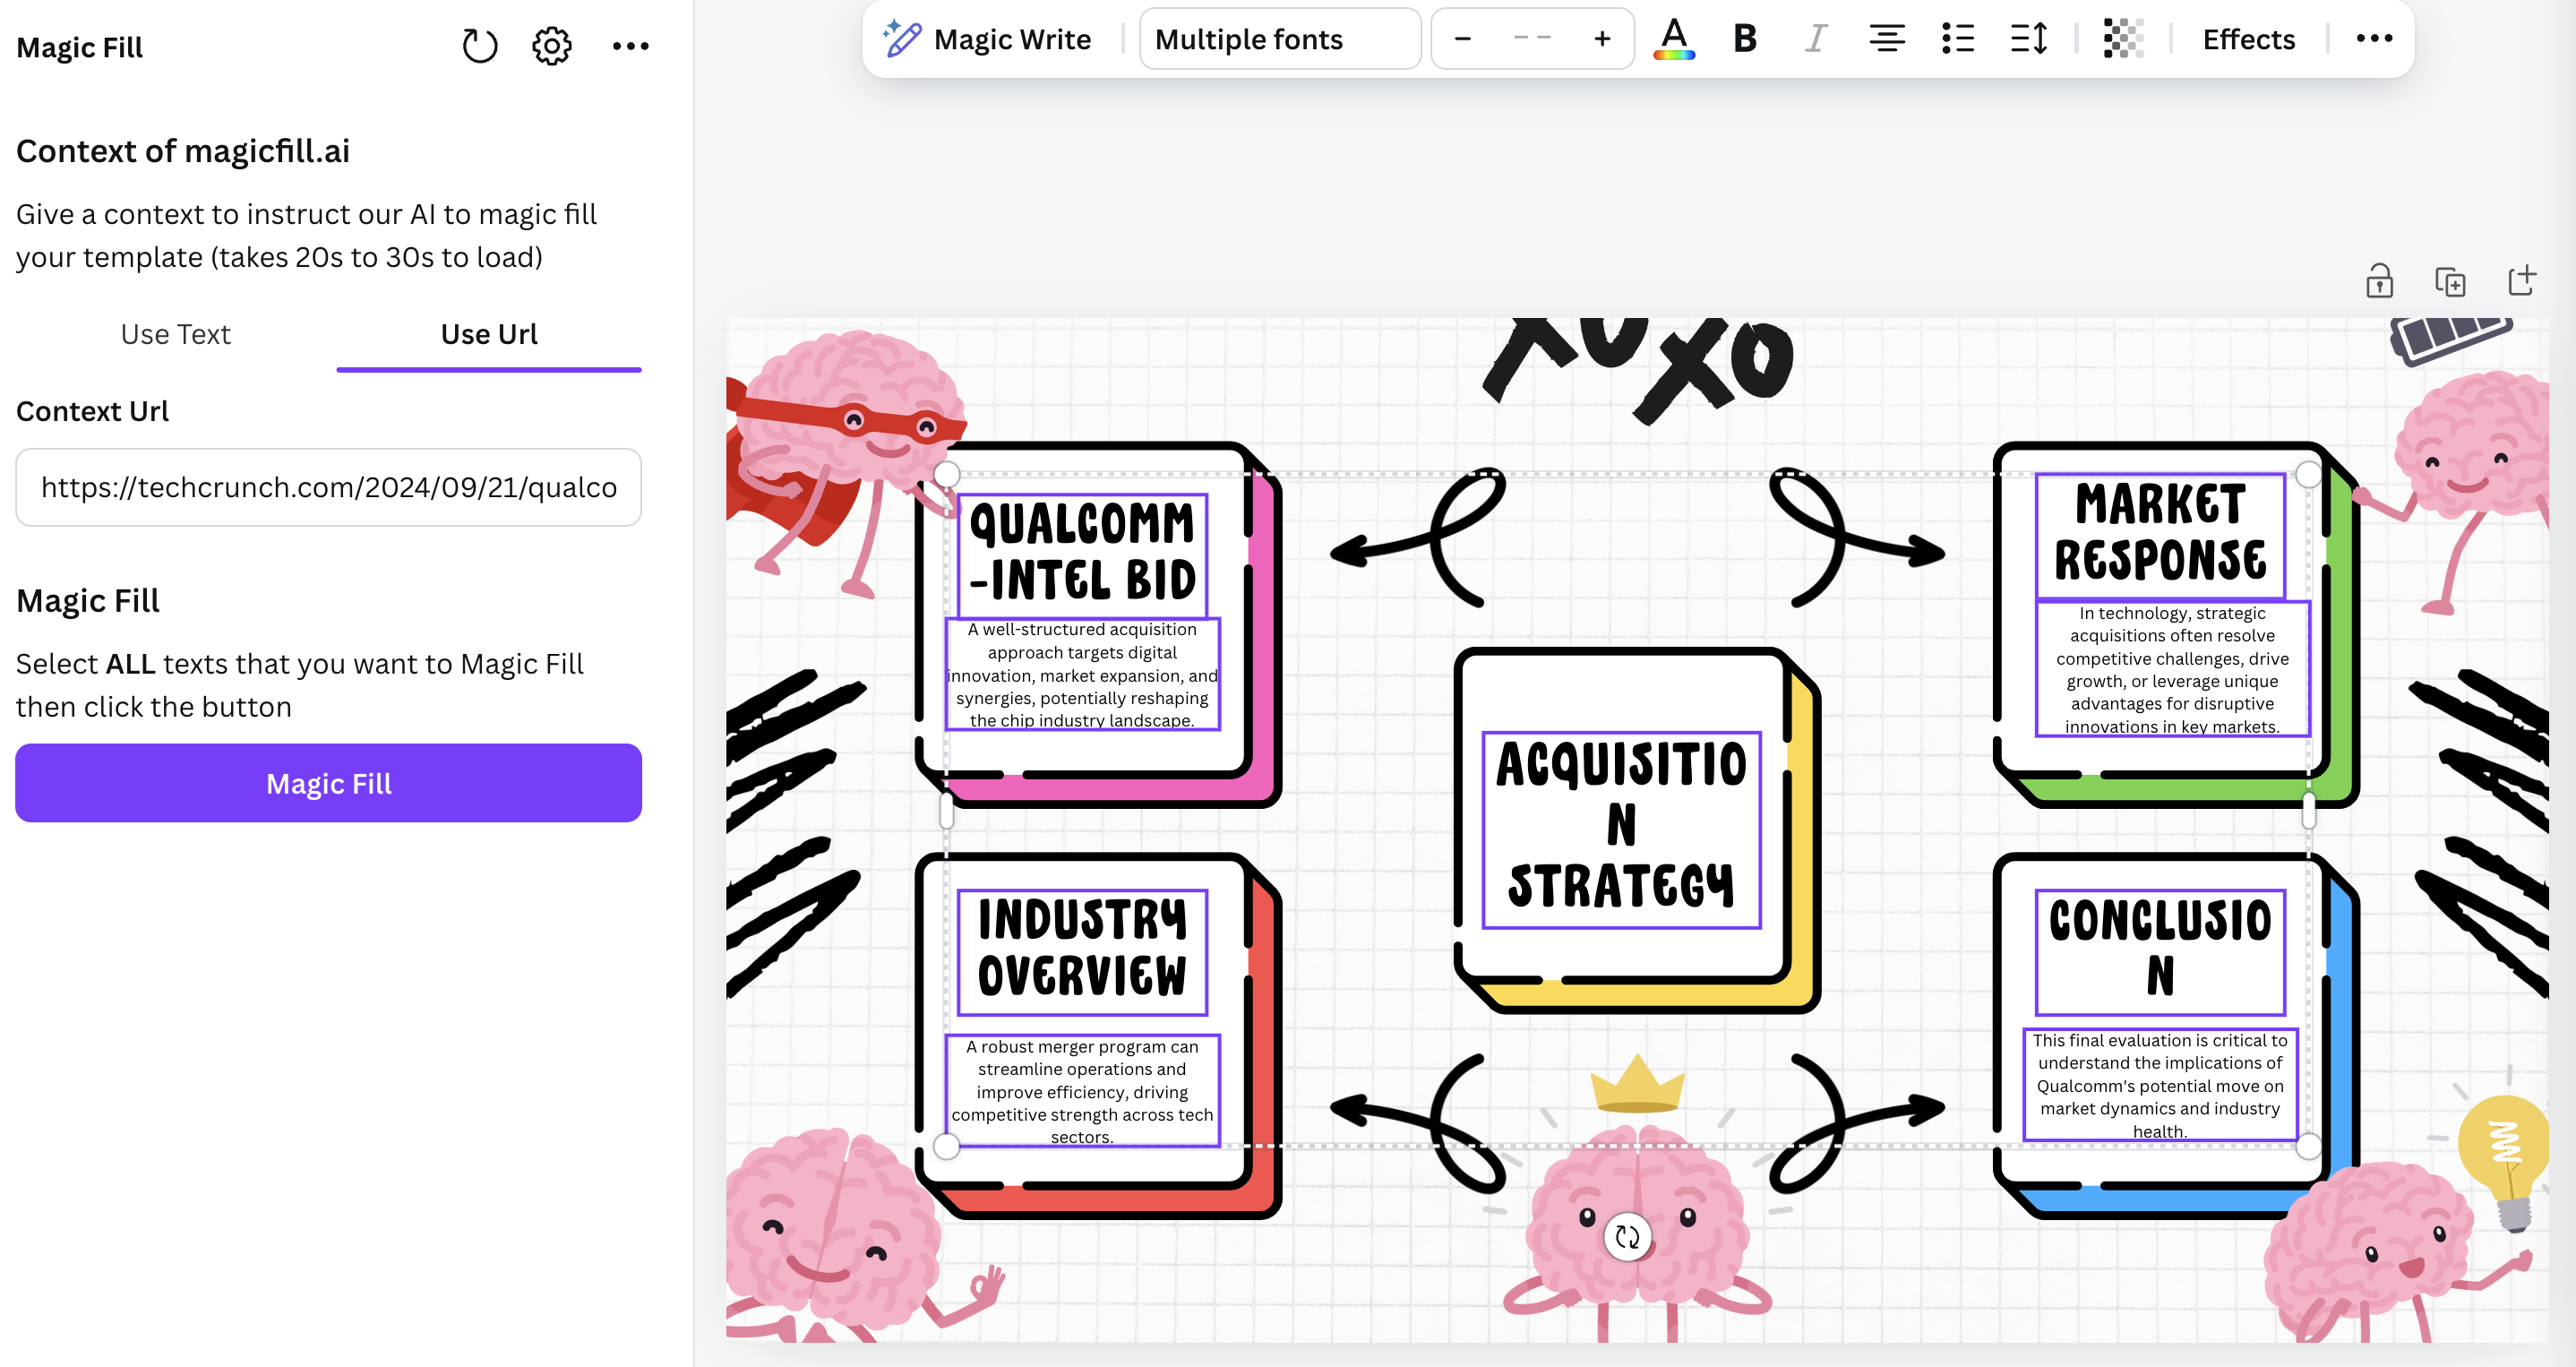Image resolution: width=2576 pixels, height=1367 pixels.
Task: Open transparency checkerboard control
Action: tap(2122, 39)
